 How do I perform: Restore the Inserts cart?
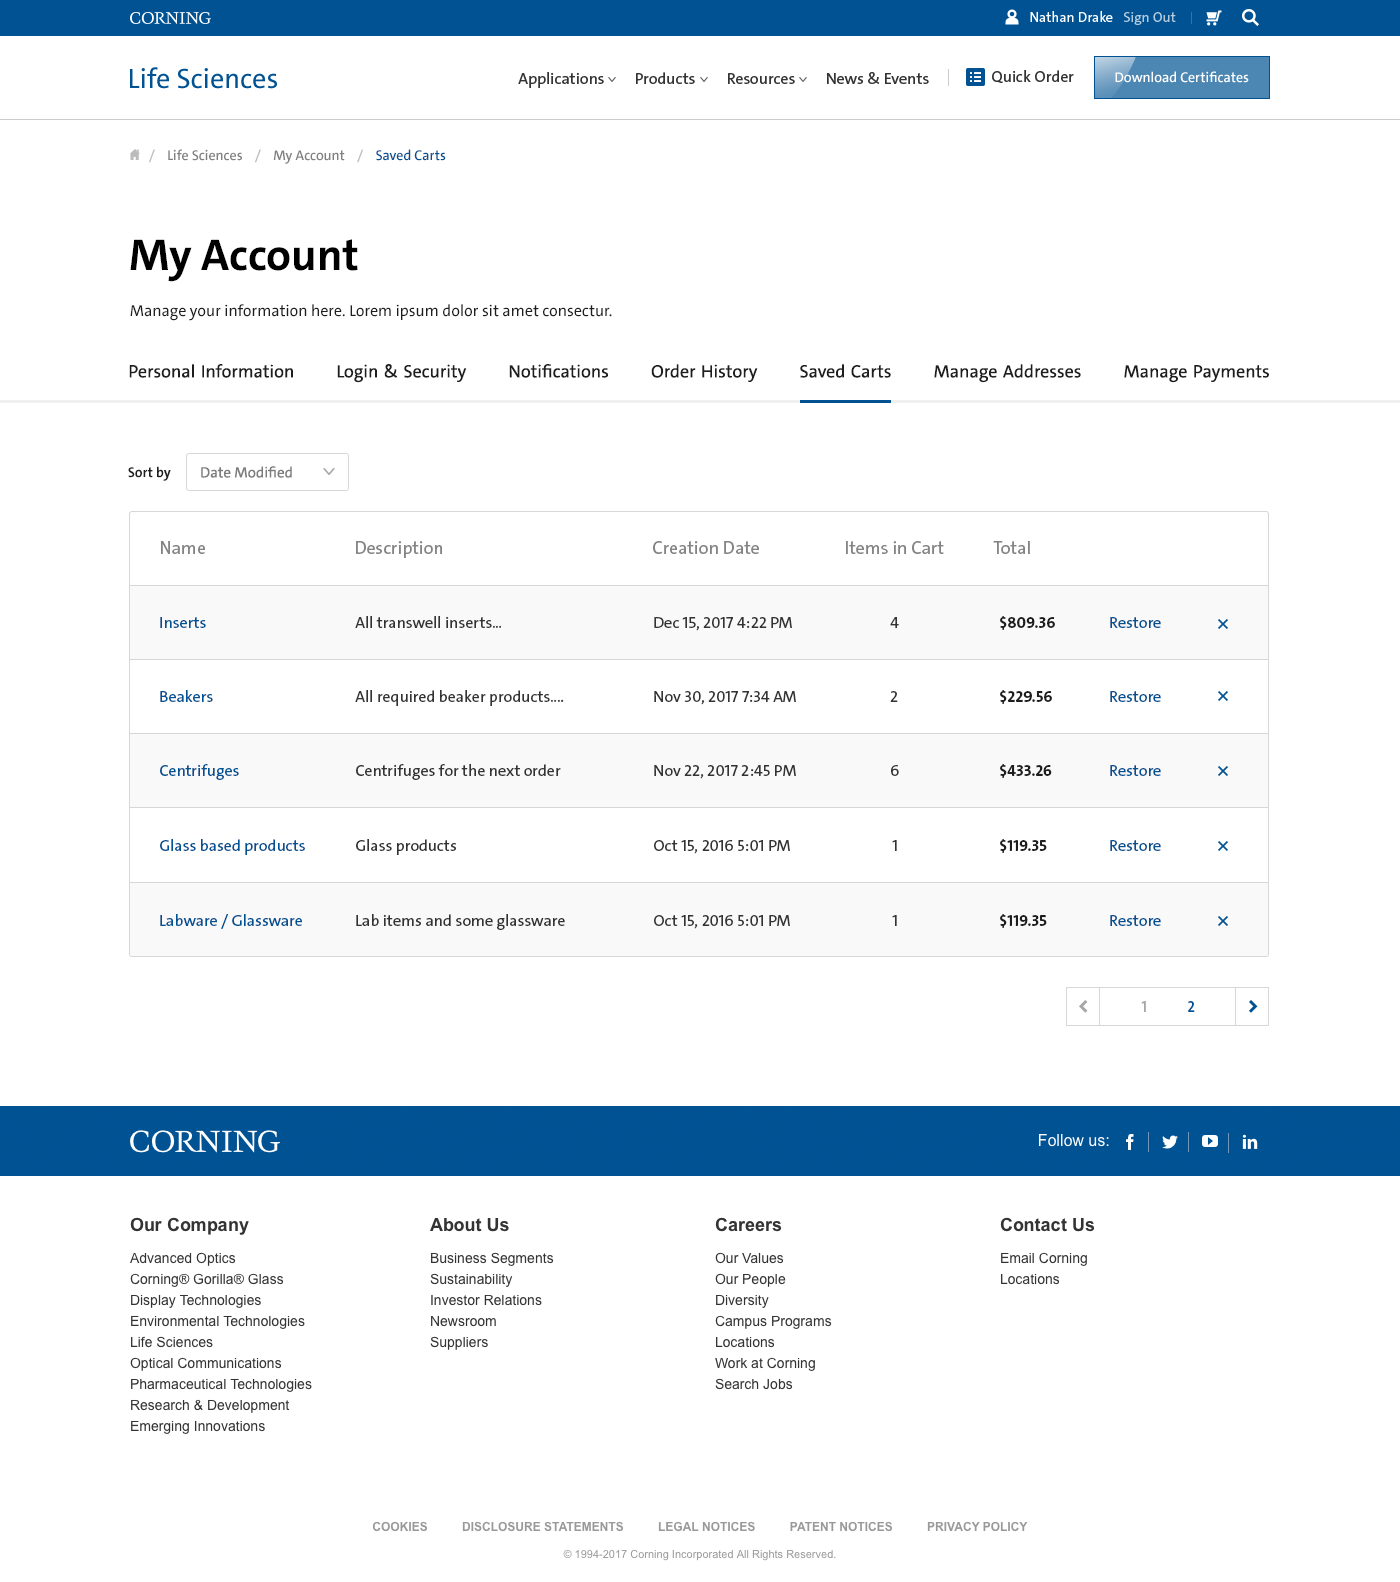point(1135,623)
